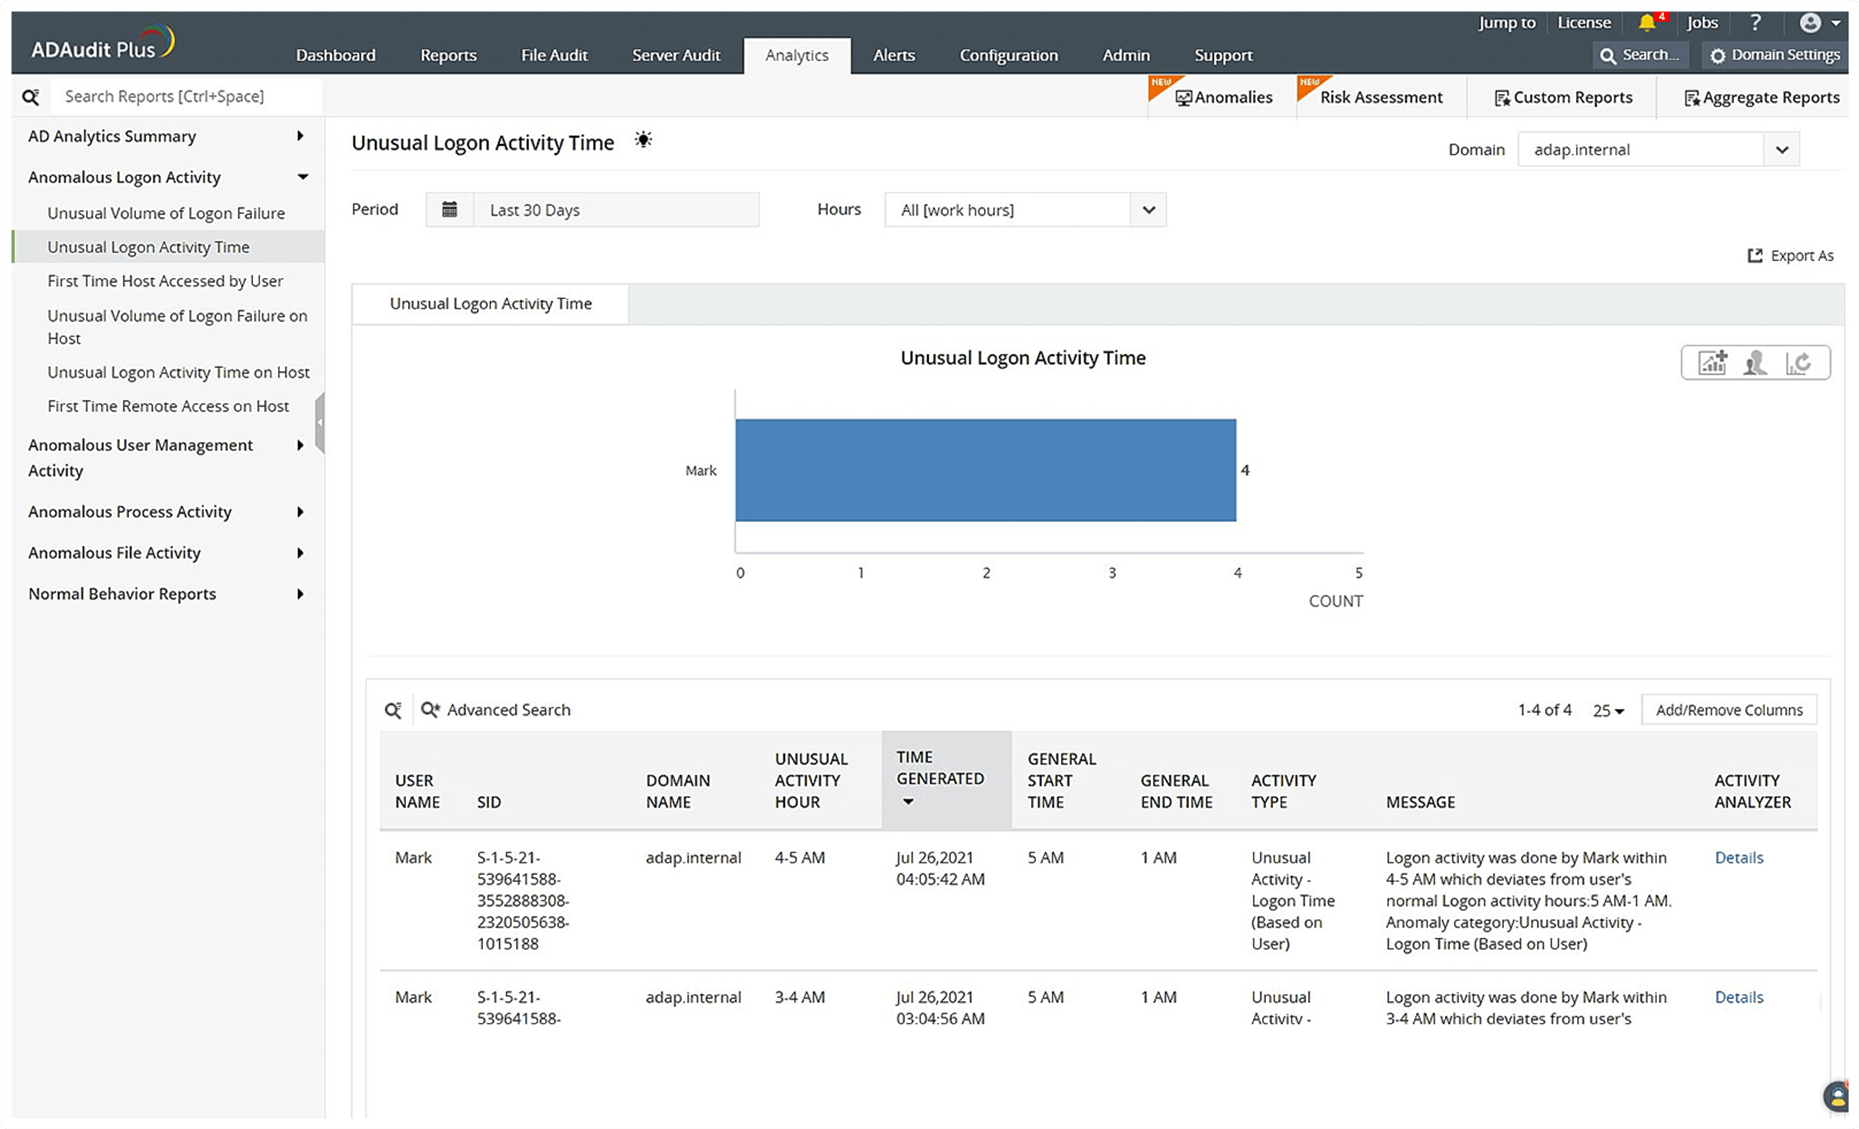Click the table quick search magnifier icon

[393, 710]
